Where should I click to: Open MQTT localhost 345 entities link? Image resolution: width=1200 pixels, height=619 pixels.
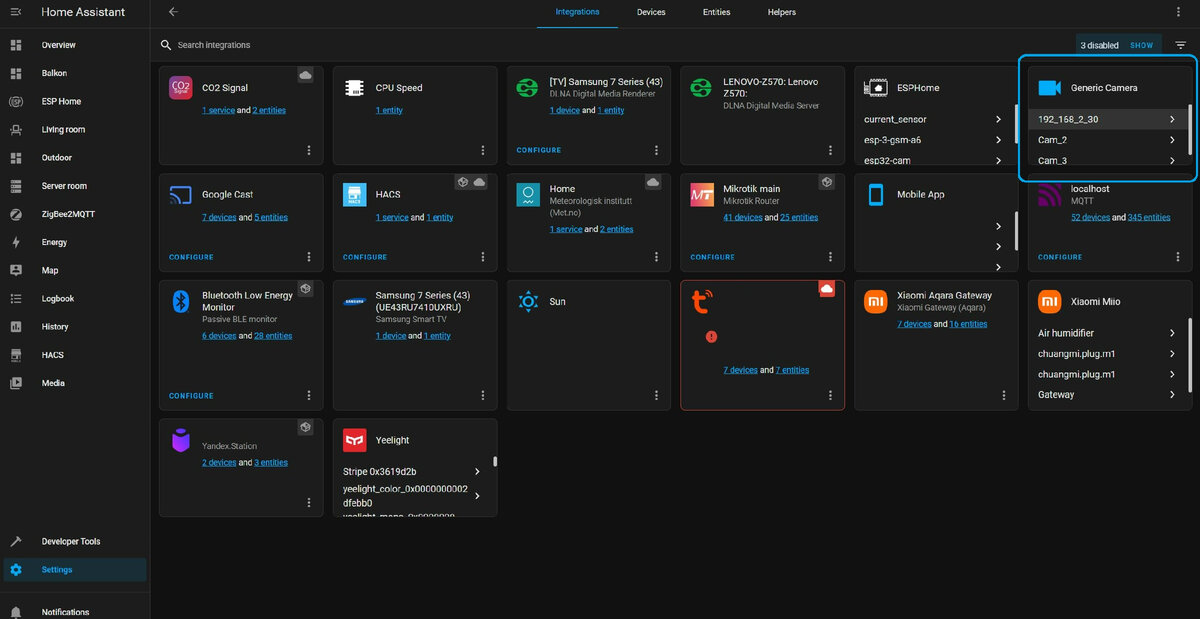pyautogui.click(x=1147, y=217)
